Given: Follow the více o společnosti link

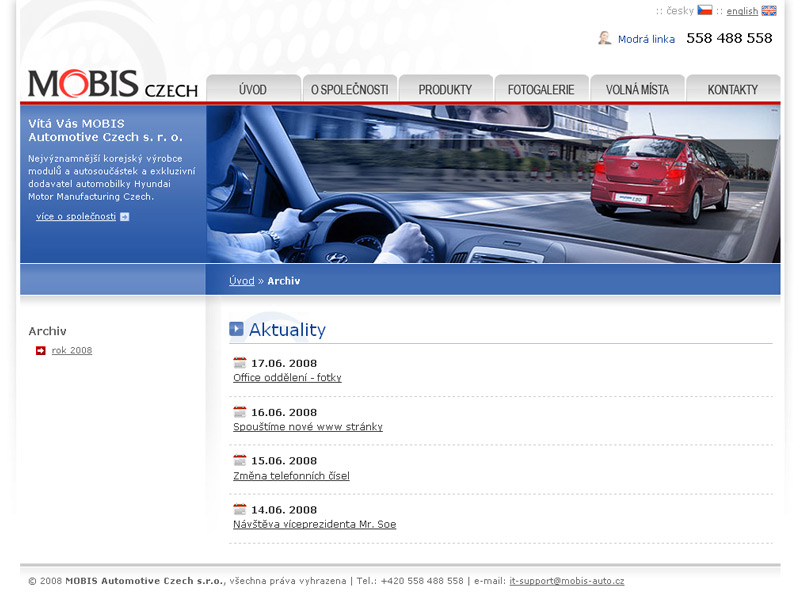Looking at the screenshot, I should (76, 216).
